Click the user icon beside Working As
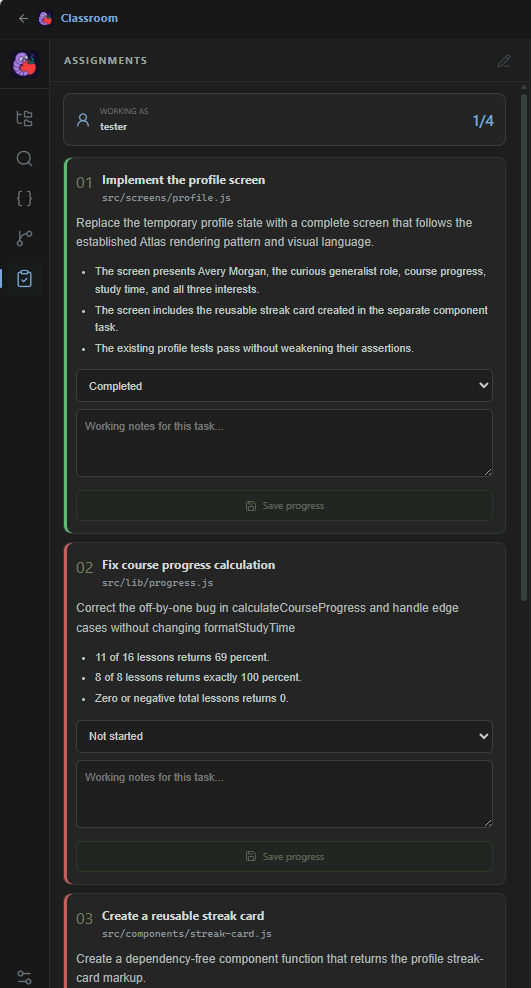531x988 pixels. point(83,120)
